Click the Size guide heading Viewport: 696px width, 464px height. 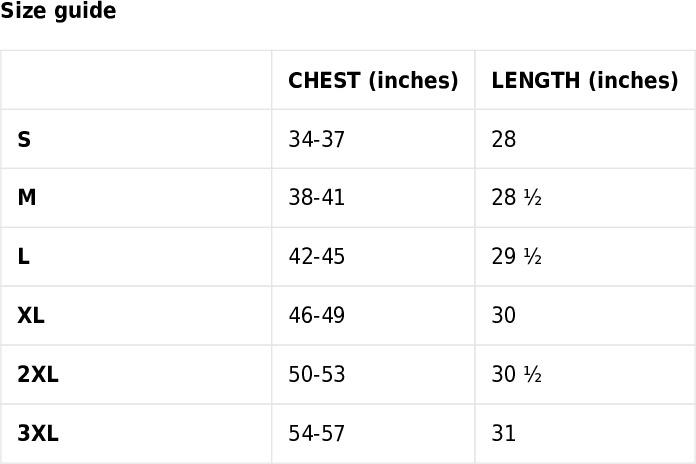coord(58,11)
